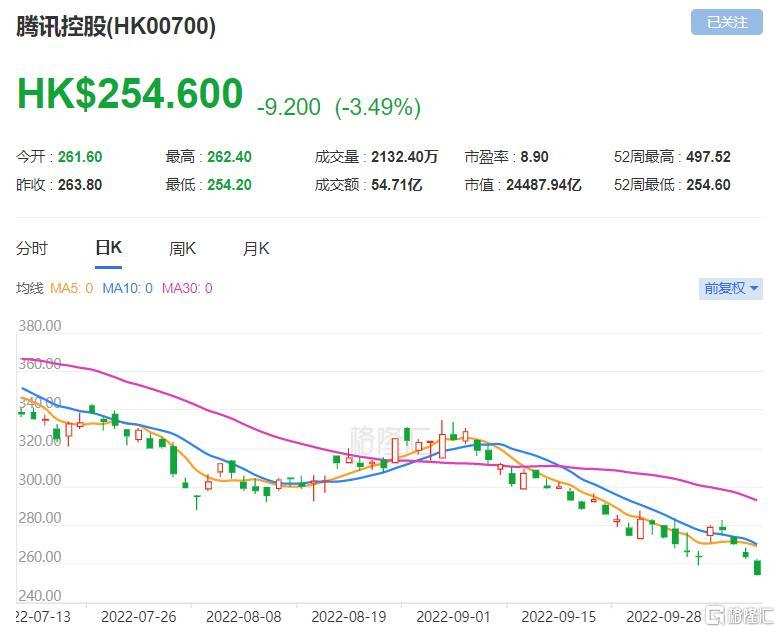Viewport: 780px width, 632px height.
Task: Click the stock title 腾讯控股(HK00700)
Action: coord(116,26)
